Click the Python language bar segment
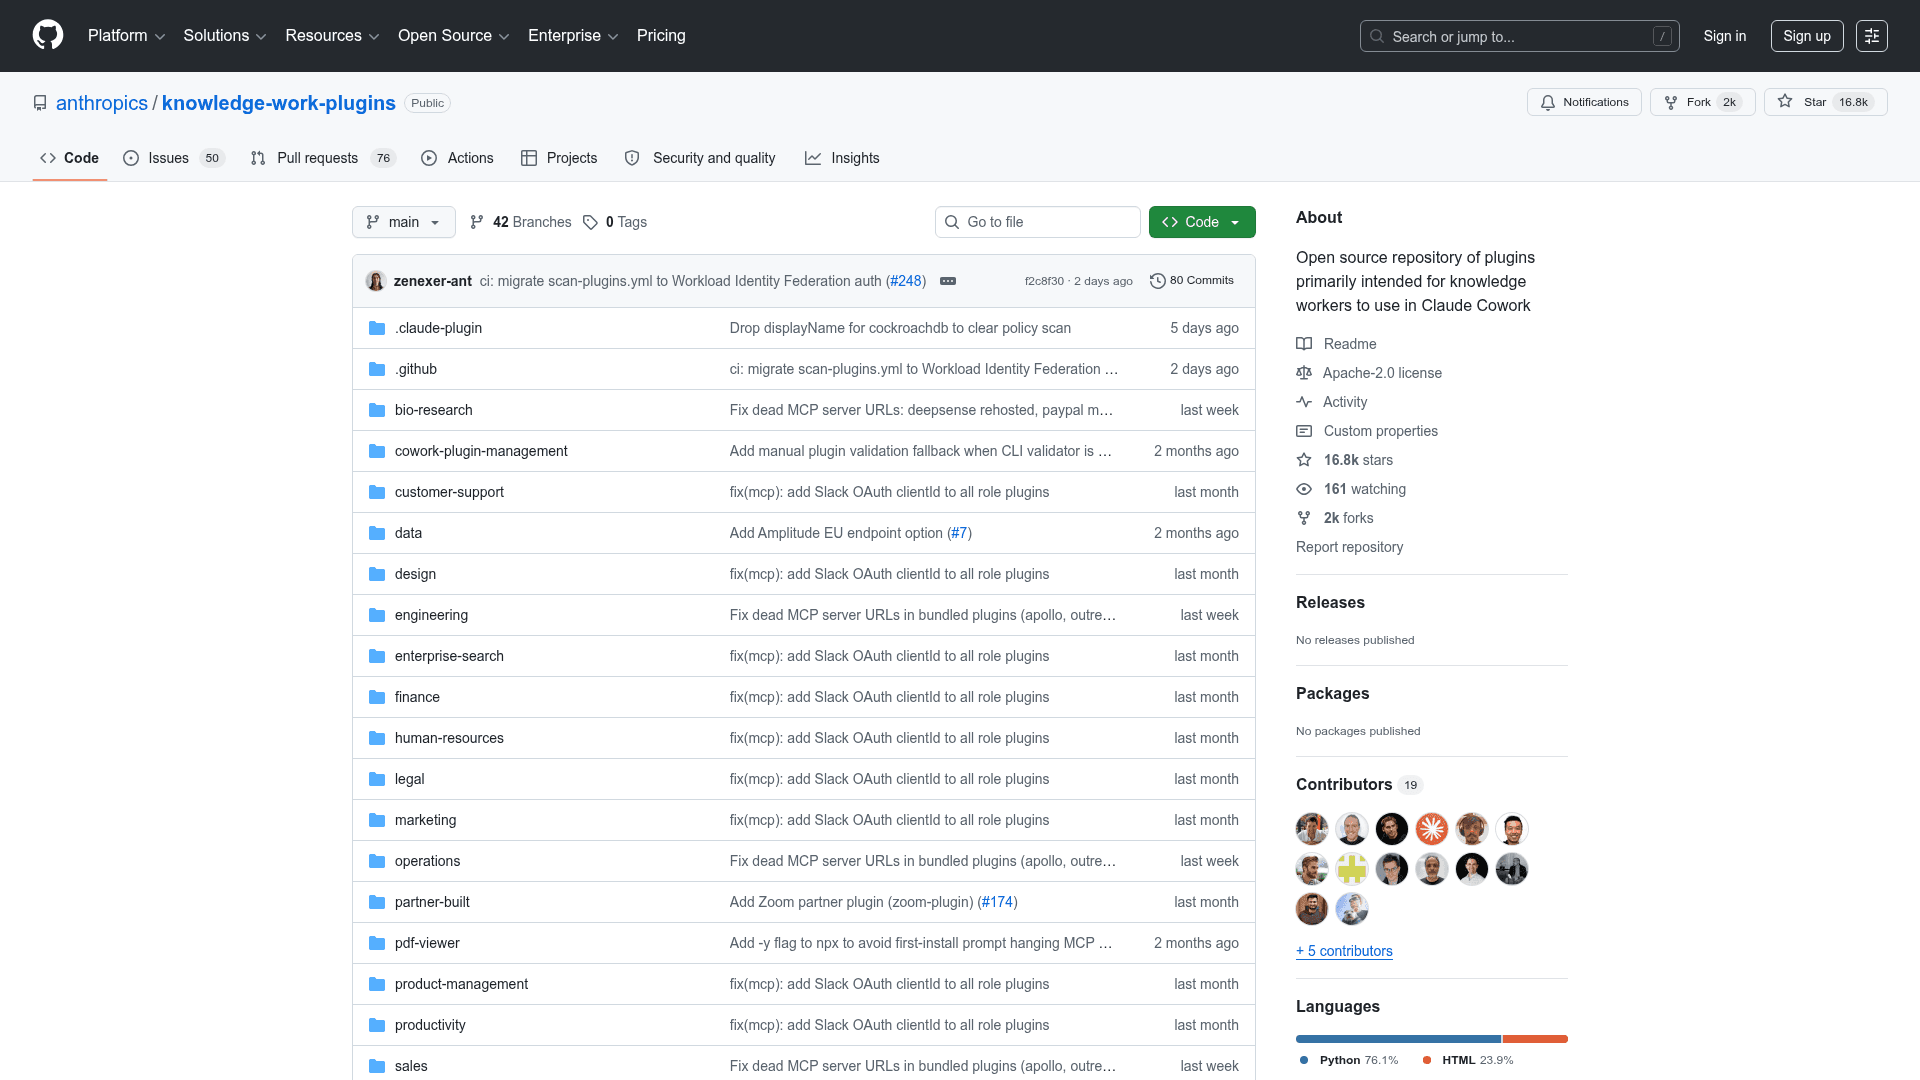 point(1398,1039)
